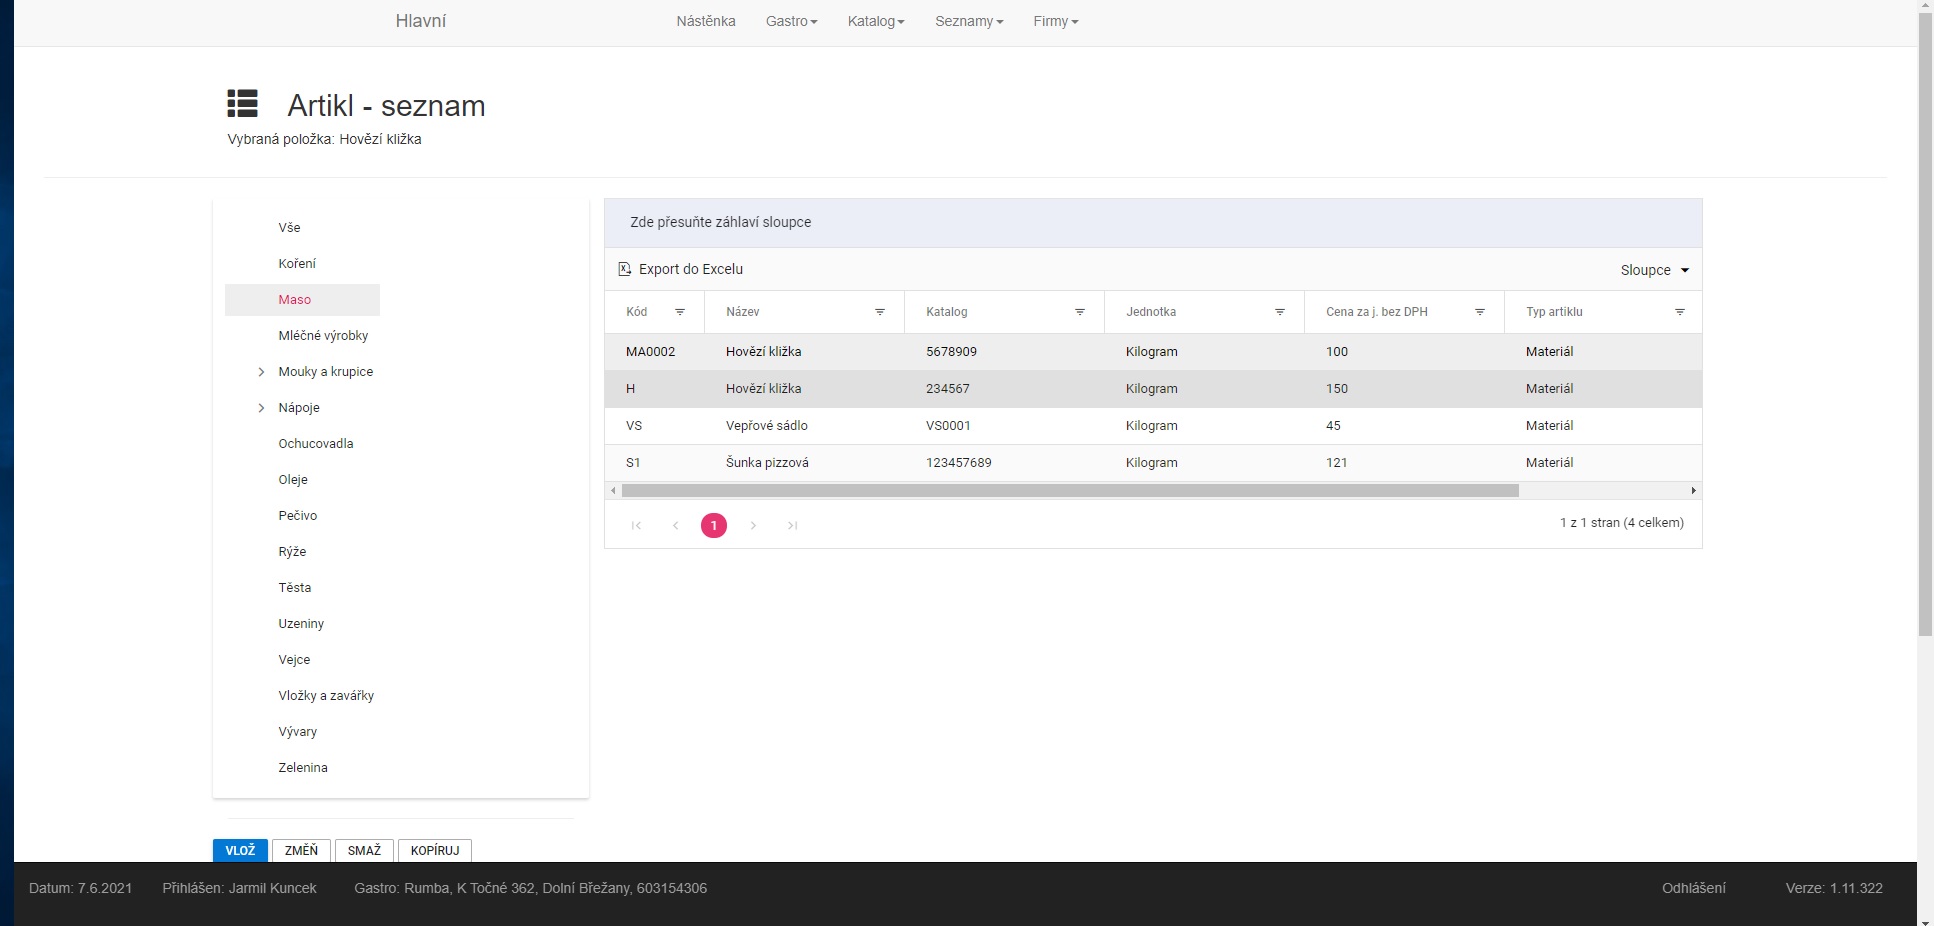The width and height of the screenshot is (1934, 926).
Task: Select the Šunka pizzová row
Action: 1153,463
